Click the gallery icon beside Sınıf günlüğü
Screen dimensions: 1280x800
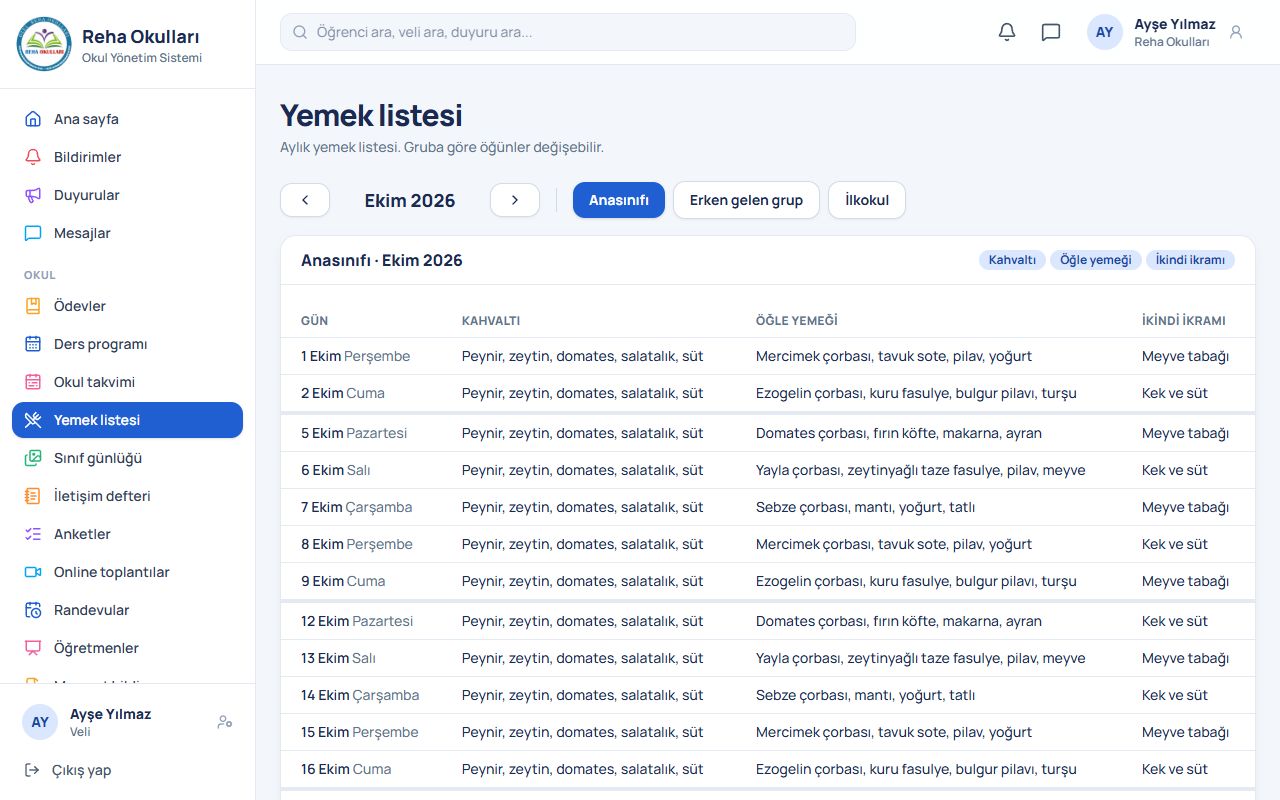click(x=33, y=458)
